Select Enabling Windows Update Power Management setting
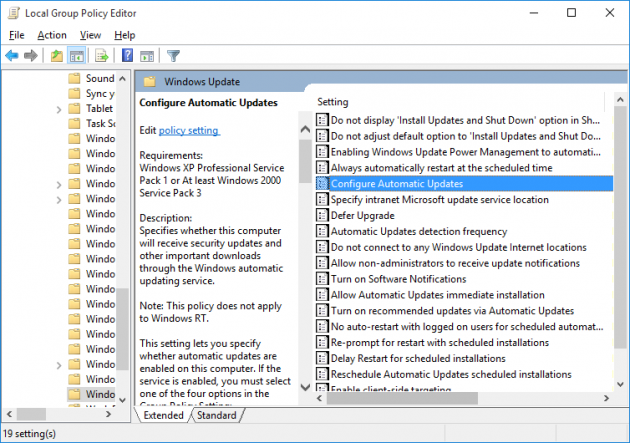The height and width of the screenshot is (443, 630). (464, 152)
